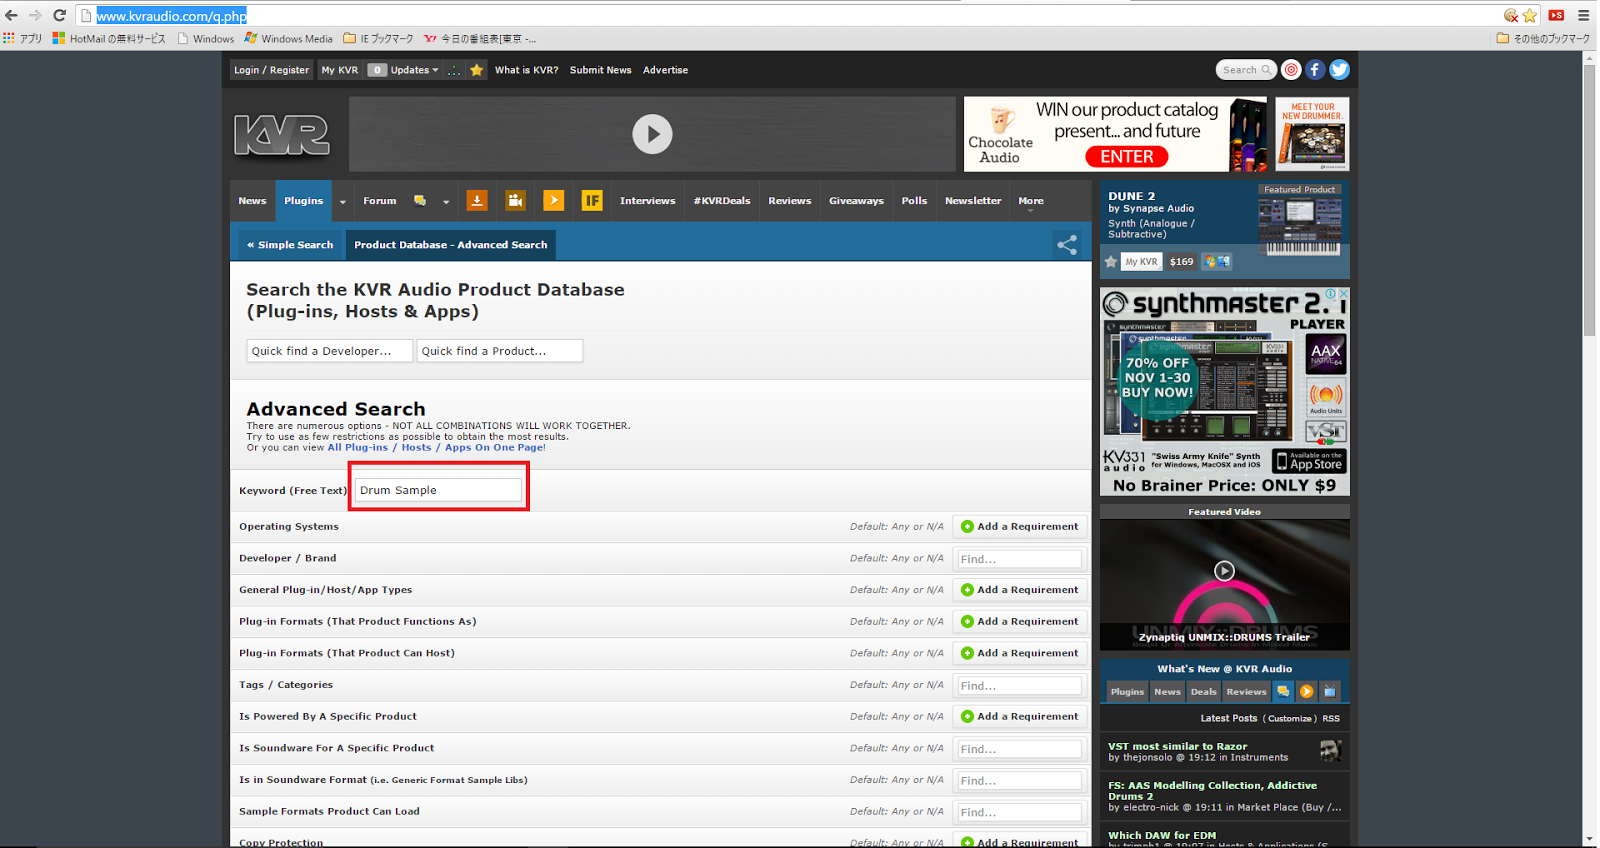The height and width of the screenshot is (848, 1600).
Task: Click the Quick find a Developer field
Action: (x=330, y=351)
